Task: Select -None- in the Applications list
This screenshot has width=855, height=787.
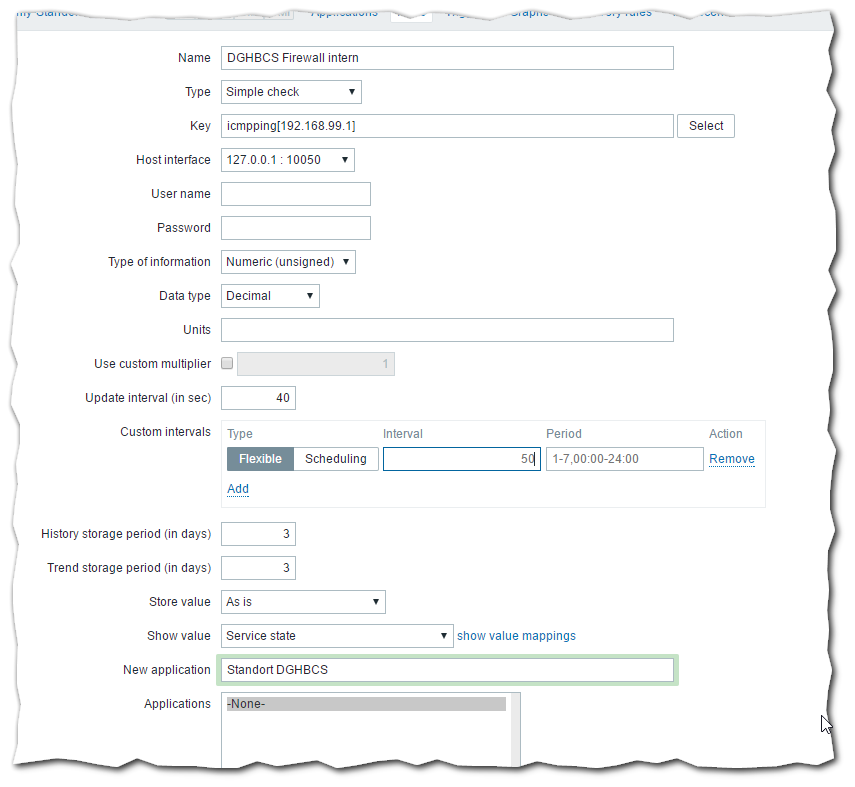Action: pos(366,704)
